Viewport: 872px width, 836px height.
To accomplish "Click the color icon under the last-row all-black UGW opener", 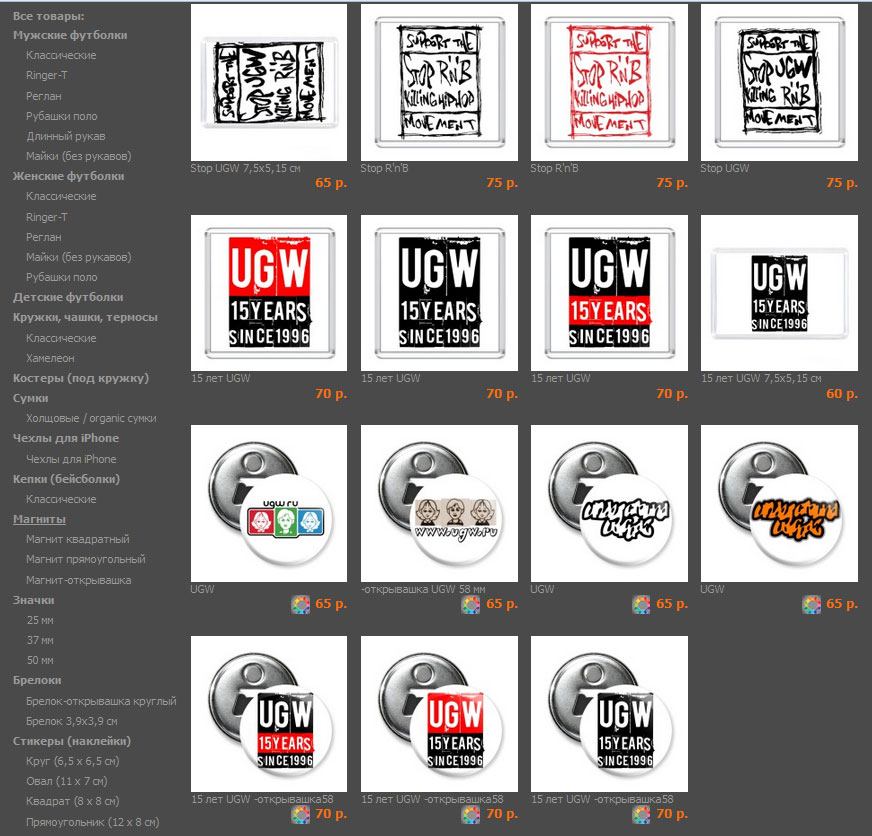I will point(641,815).
